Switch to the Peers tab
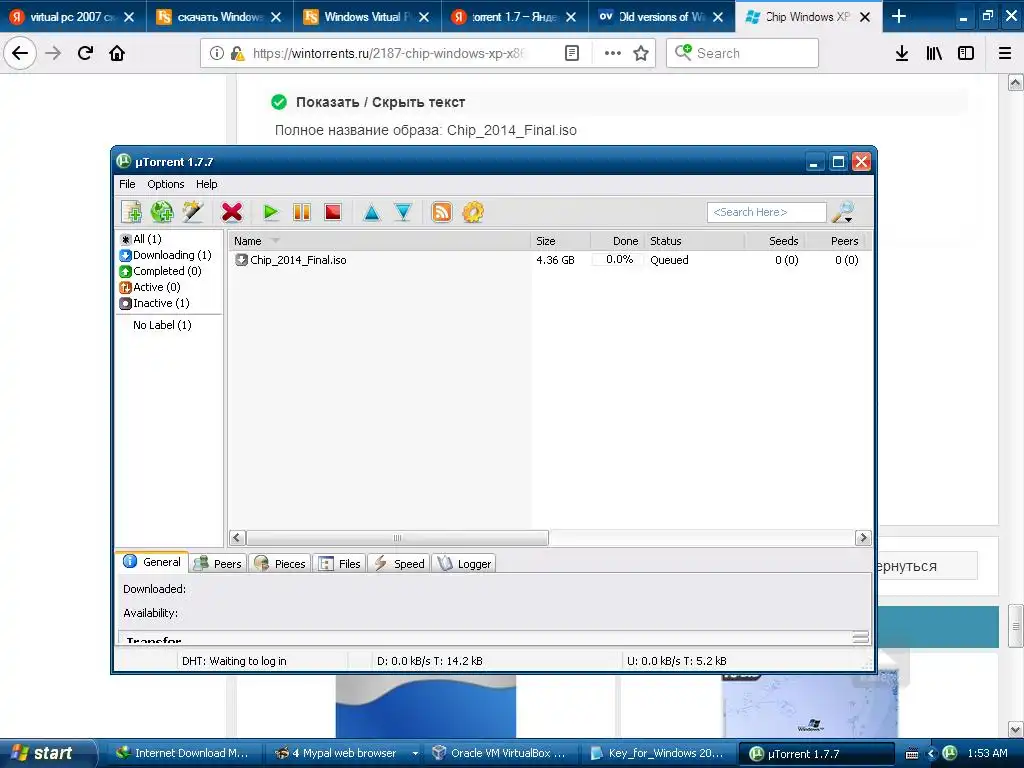1024x768 pixels. tap(218, 564)
